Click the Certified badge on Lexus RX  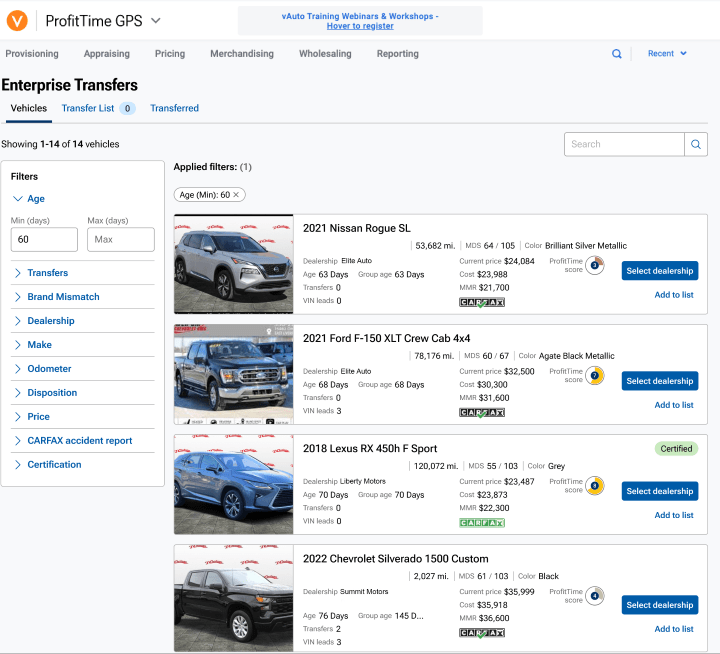click(x=676, y=449)
